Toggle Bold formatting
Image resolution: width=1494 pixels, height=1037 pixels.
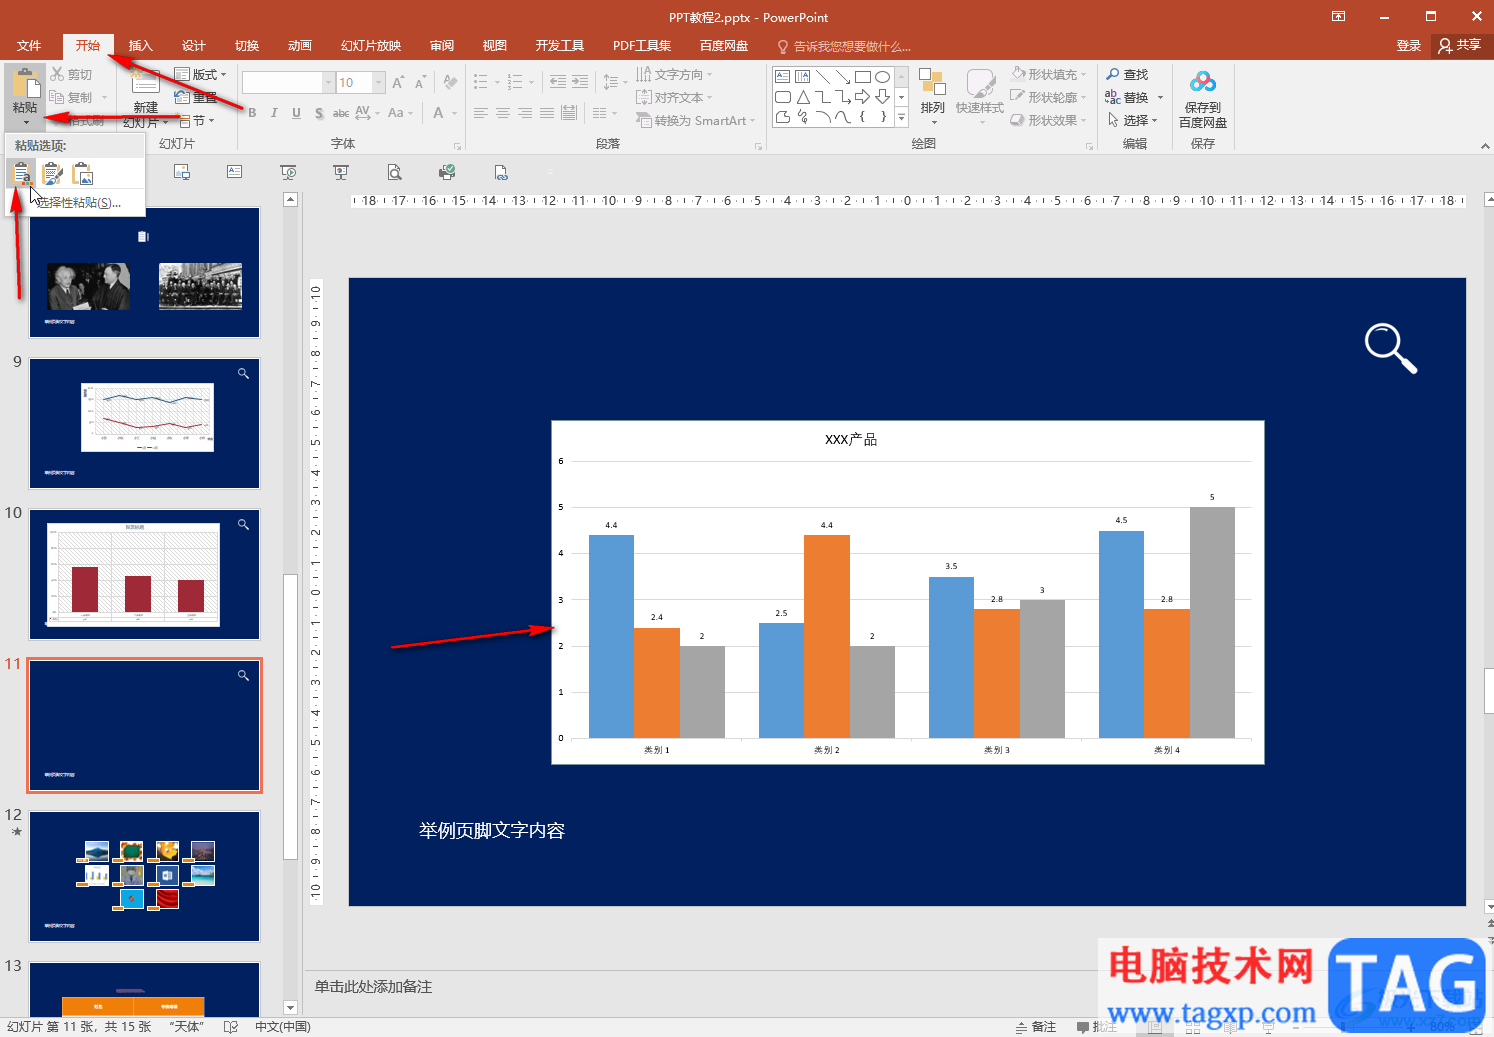(252, 113)
